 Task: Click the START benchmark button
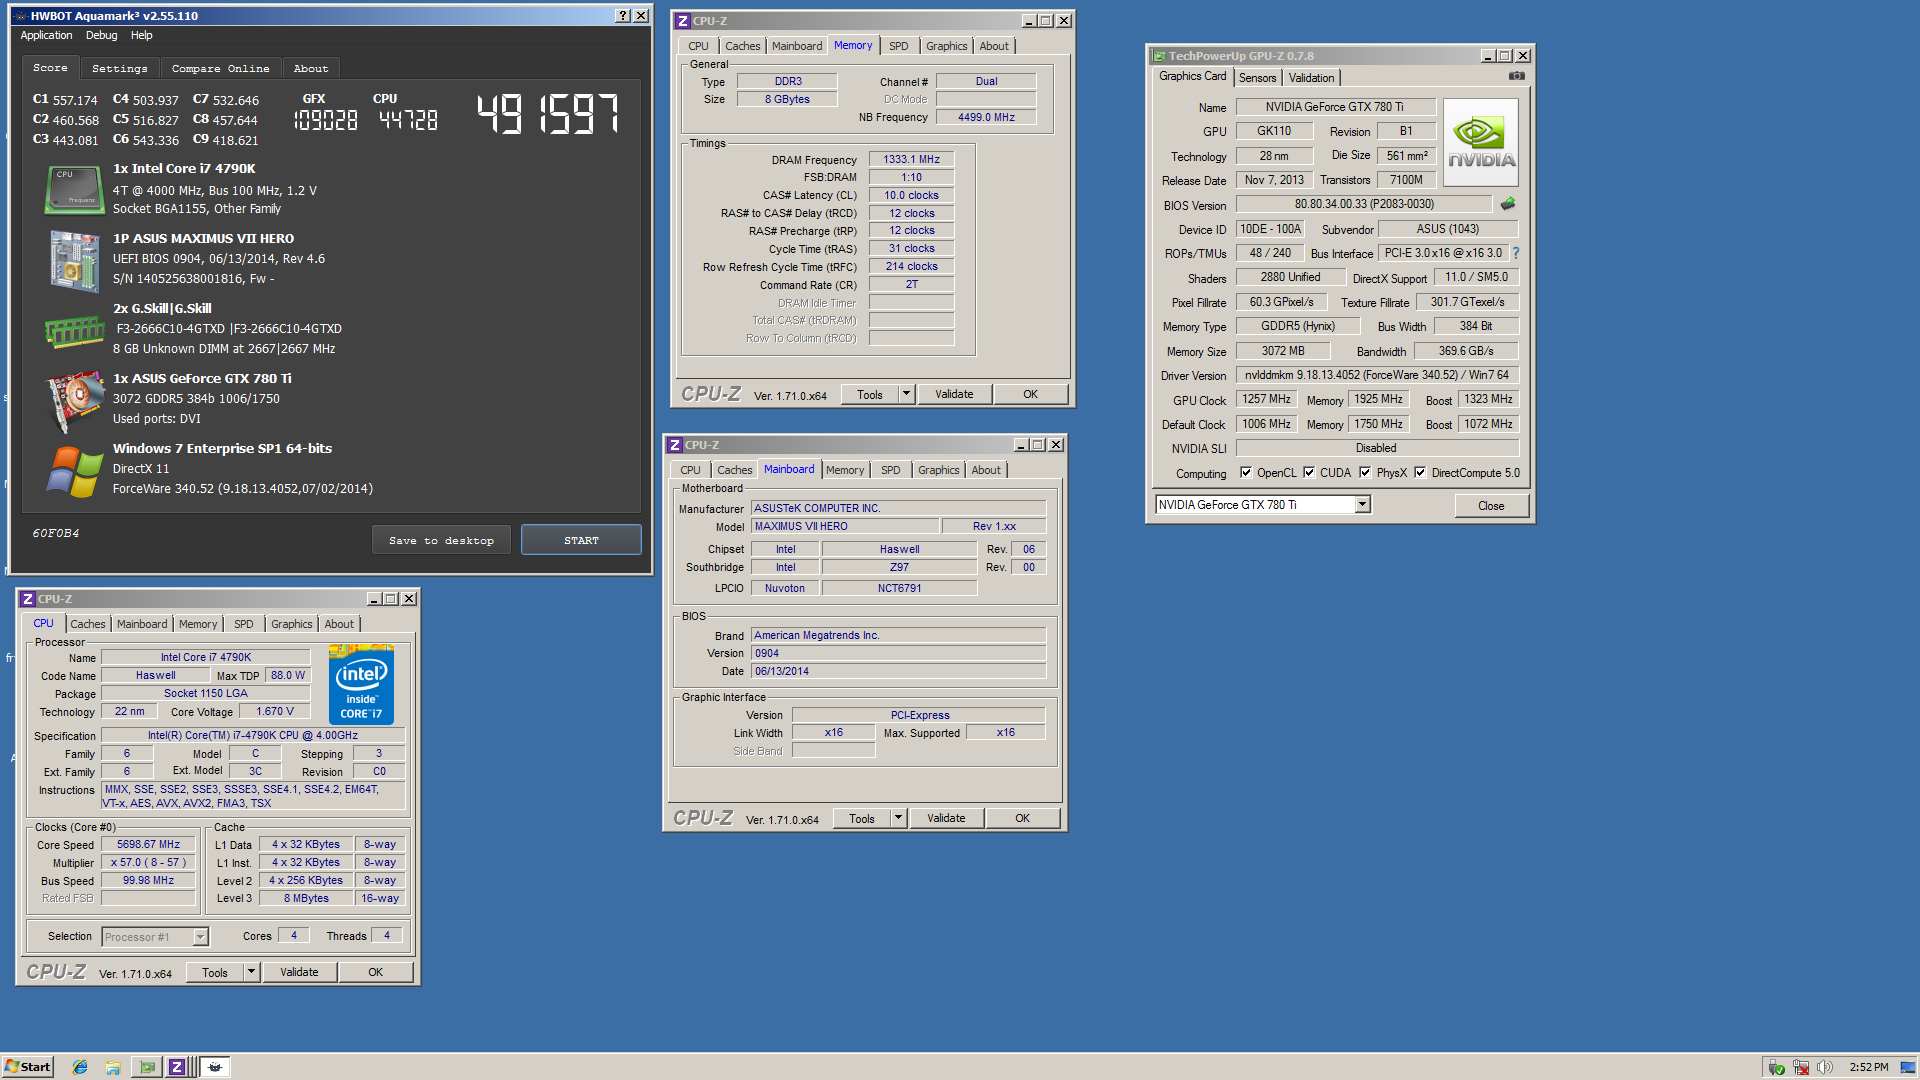pos(581,540)
